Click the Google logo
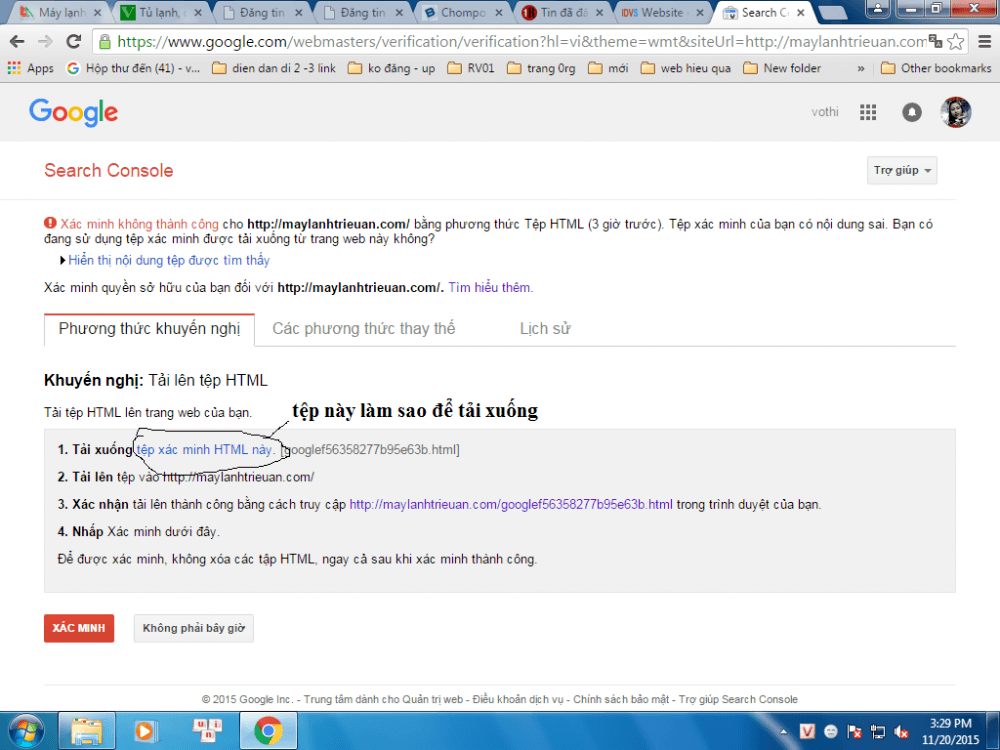This screenshot has width=1000, height=750. coord(73,112)
